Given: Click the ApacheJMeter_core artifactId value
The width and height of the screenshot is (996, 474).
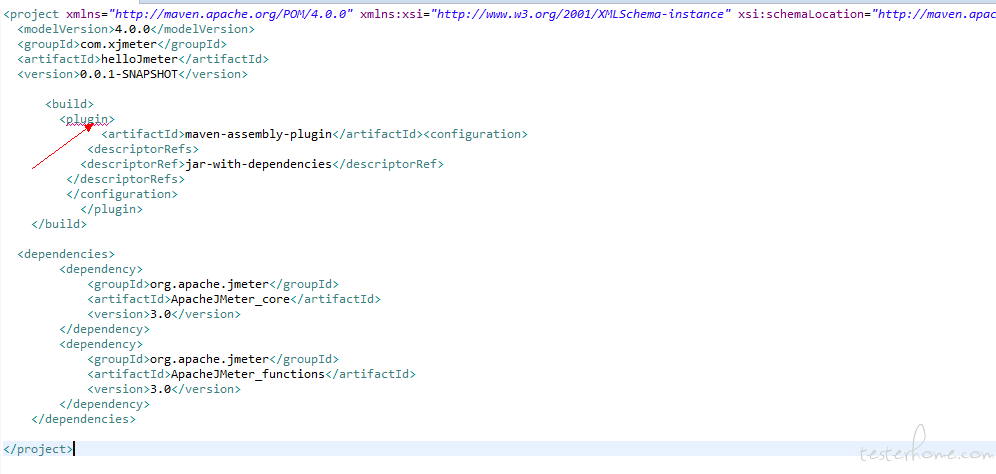Looking at the screenshot, I should [x=231, y=299].
